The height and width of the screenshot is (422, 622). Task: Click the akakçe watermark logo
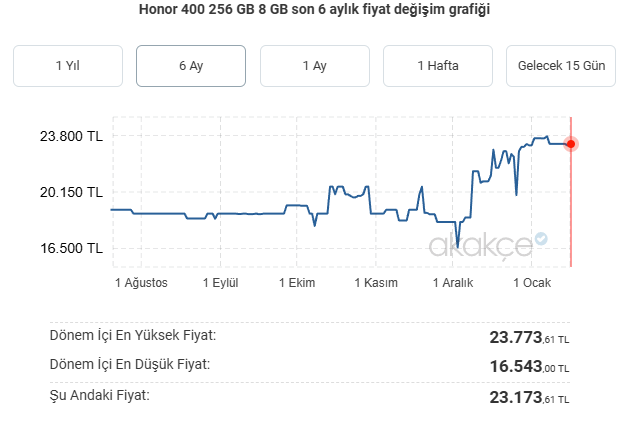[479, 246]
